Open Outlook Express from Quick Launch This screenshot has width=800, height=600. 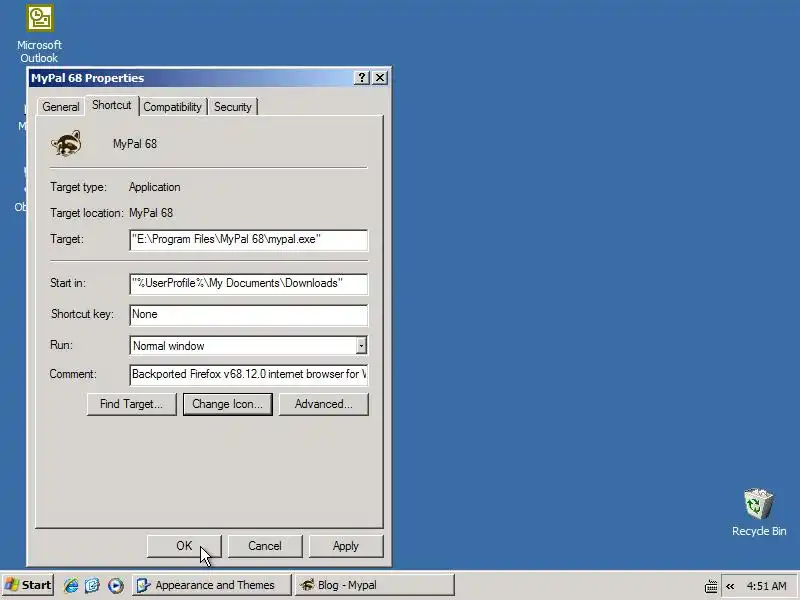[92, 585]
